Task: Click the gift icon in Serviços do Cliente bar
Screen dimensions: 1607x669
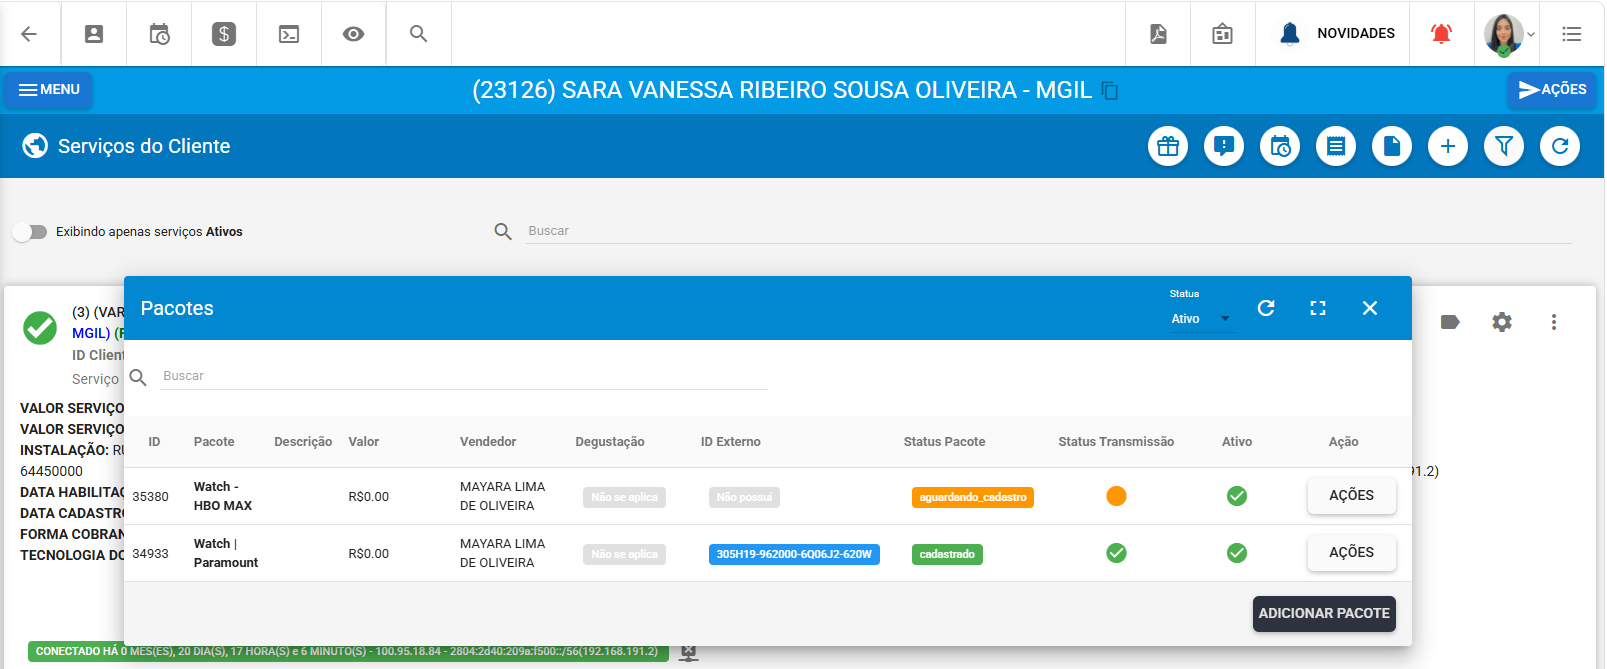Action: click(1168, 147)
